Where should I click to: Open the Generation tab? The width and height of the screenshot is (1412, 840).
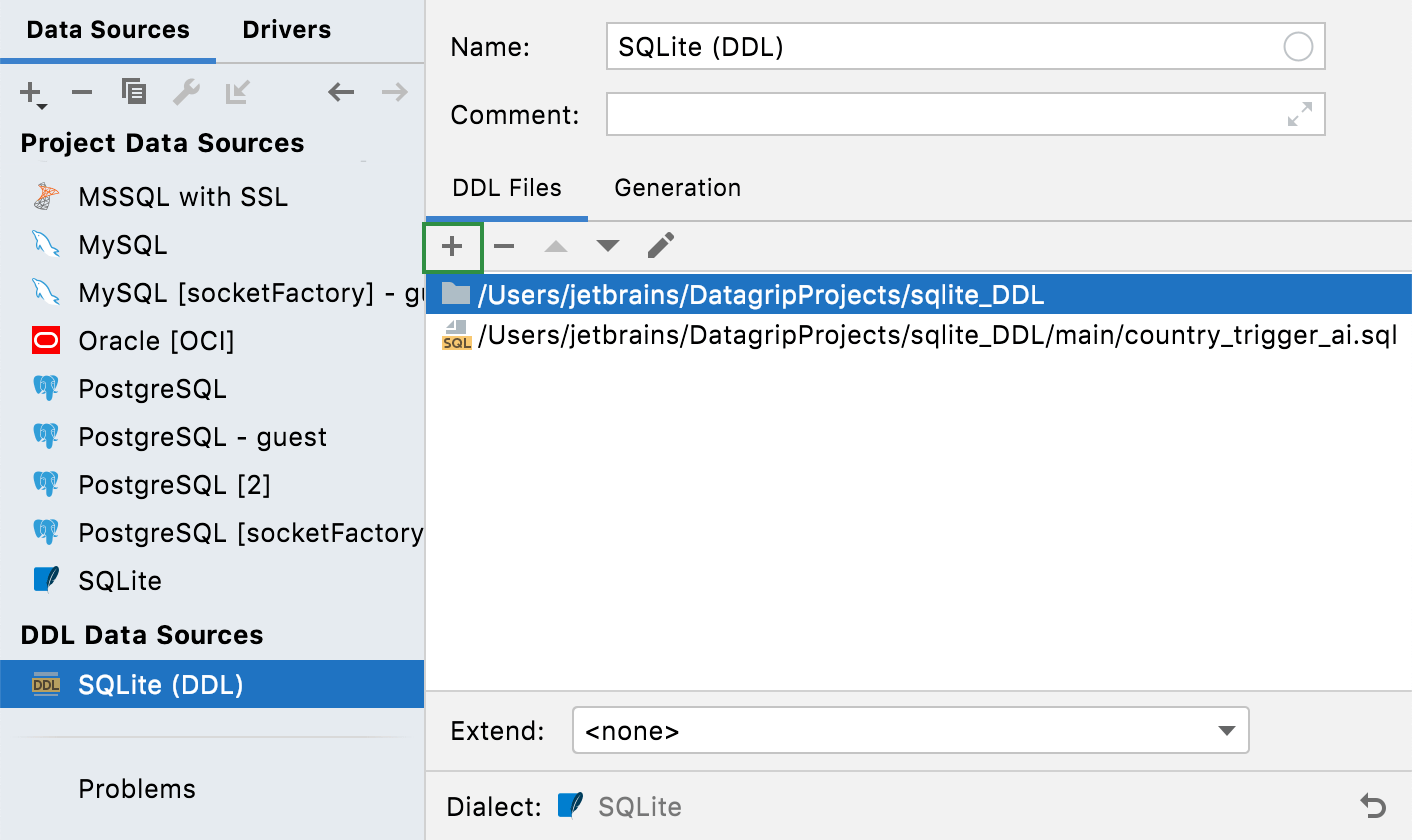(x=677, y=188)
